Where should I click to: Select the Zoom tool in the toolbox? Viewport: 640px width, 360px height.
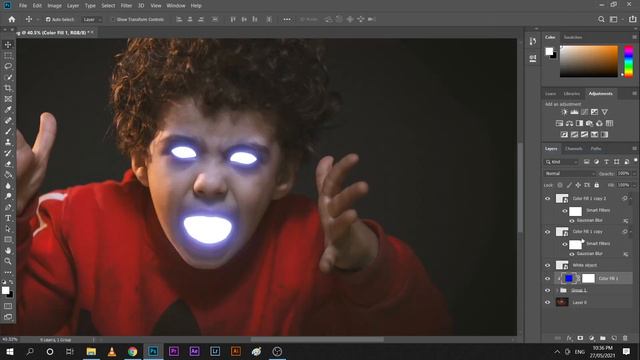(x=8, y=261)
